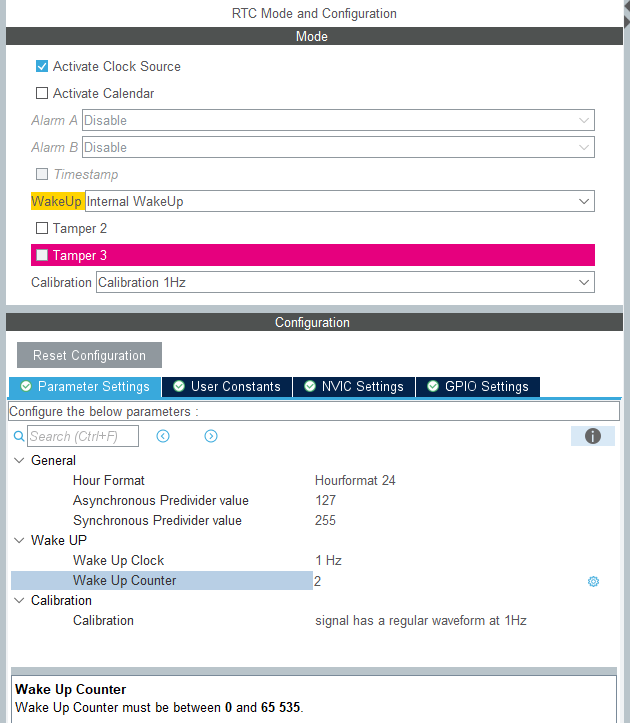
Task: Click the search magnifier icon
Action: tap(19, 437)
